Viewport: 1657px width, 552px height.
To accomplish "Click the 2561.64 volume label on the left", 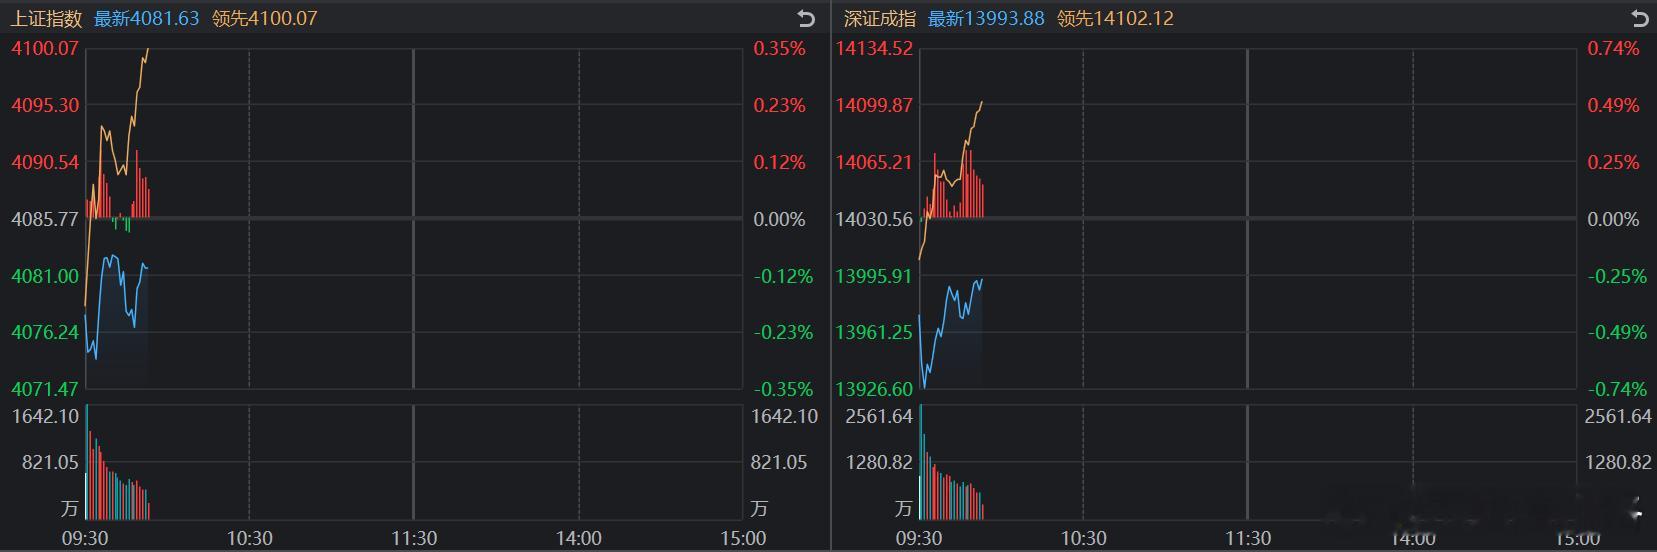I will click(878, 416).
